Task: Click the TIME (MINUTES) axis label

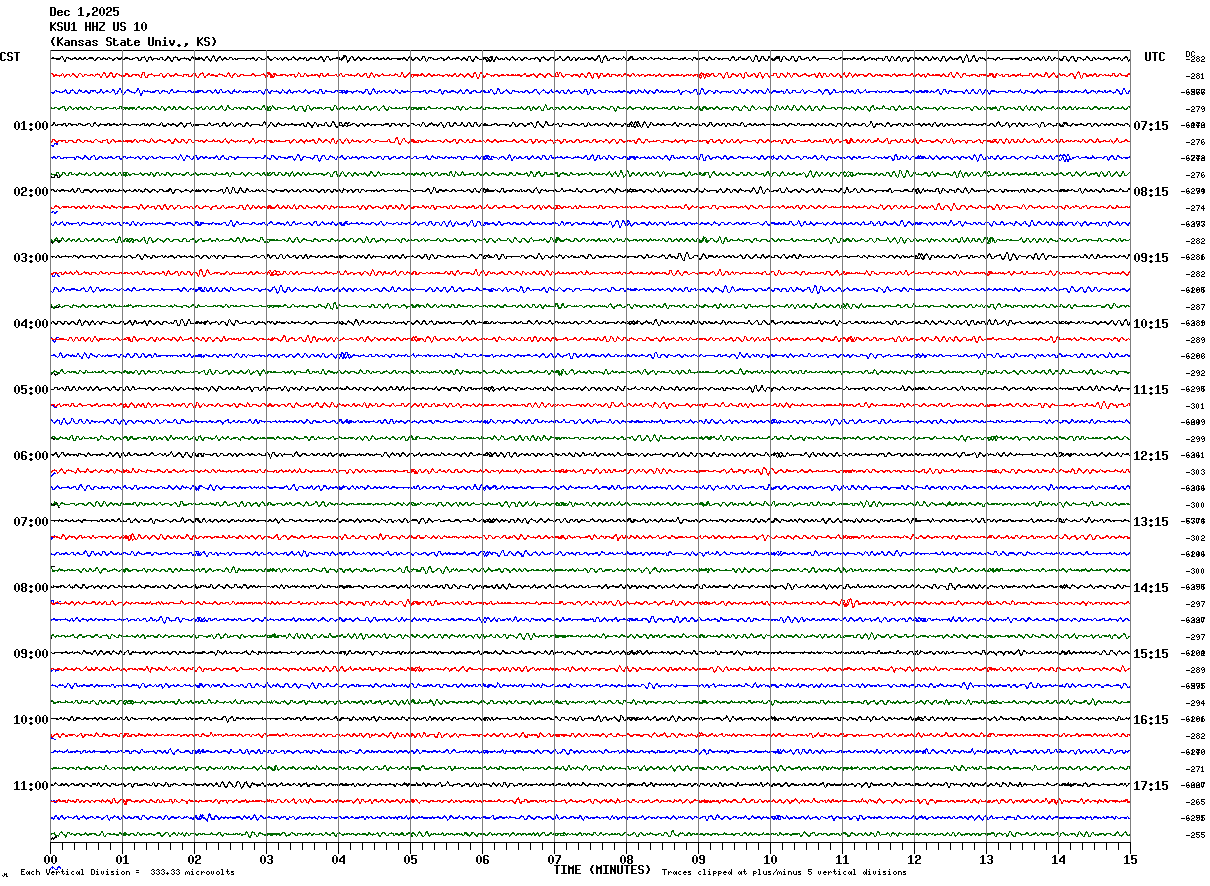Action: tap(602, 870)
